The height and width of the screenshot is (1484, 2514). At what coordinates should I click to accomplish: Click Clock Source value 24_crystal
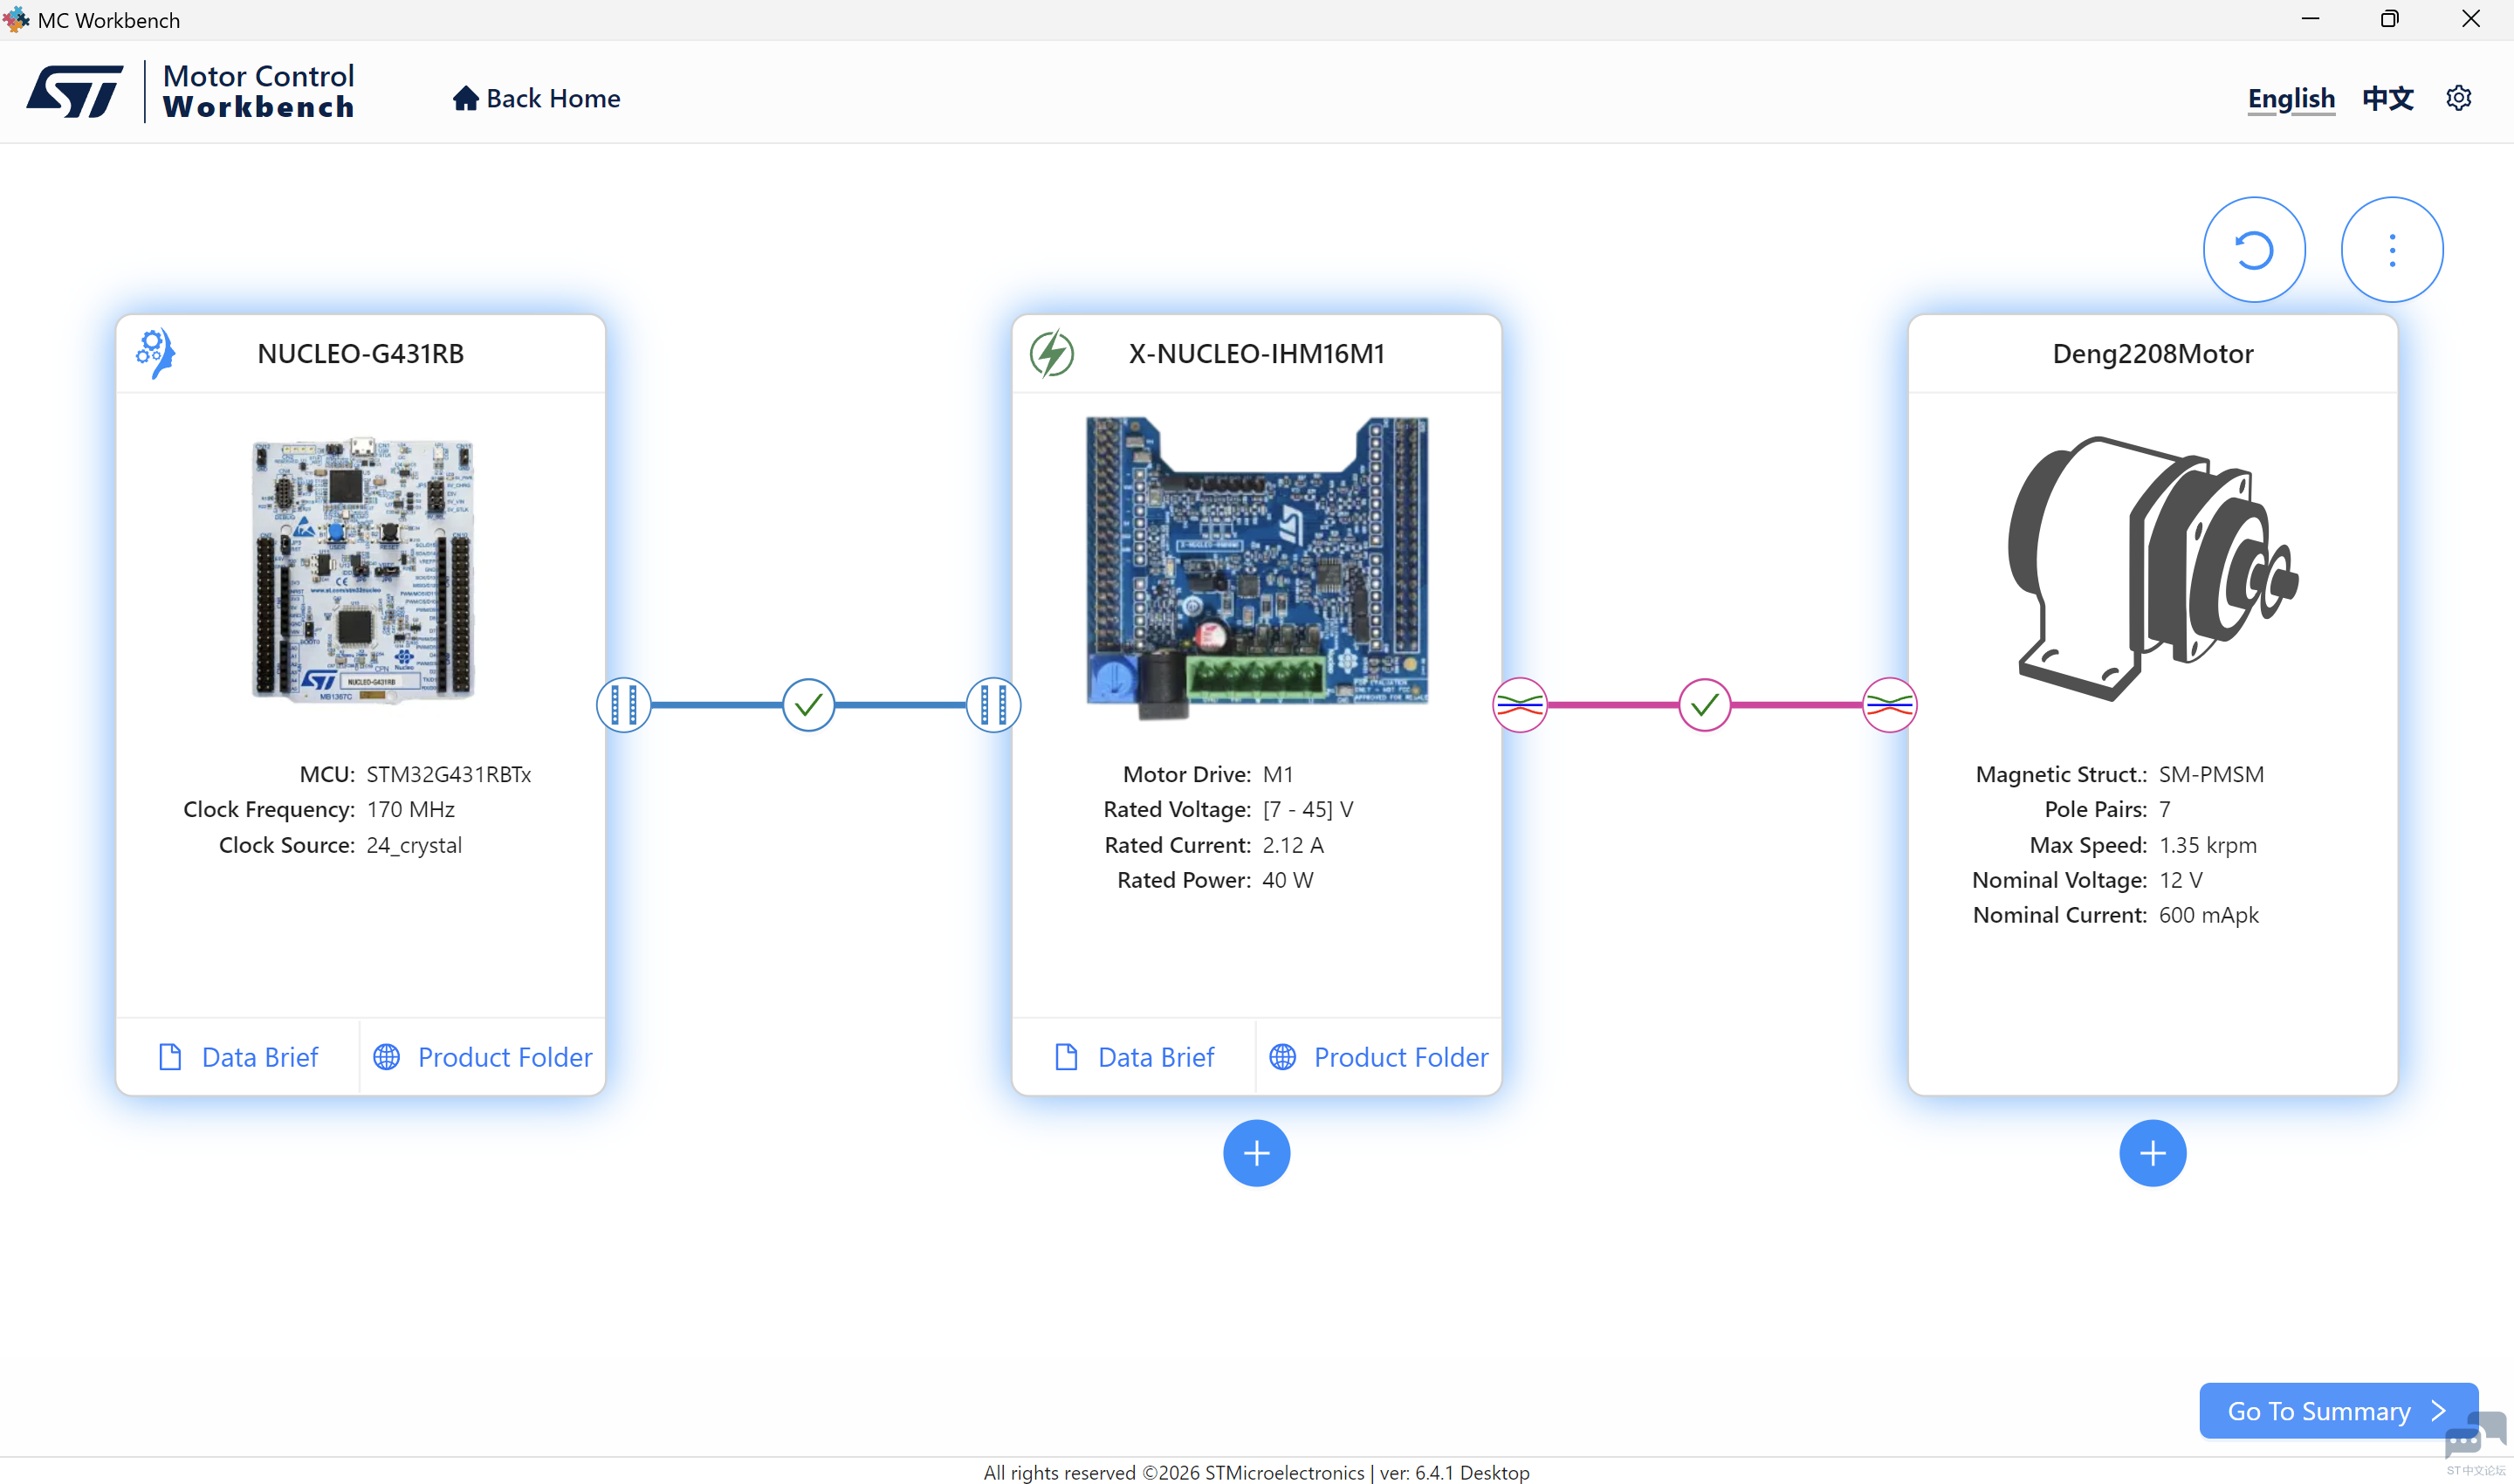click(x=414, y=846)
